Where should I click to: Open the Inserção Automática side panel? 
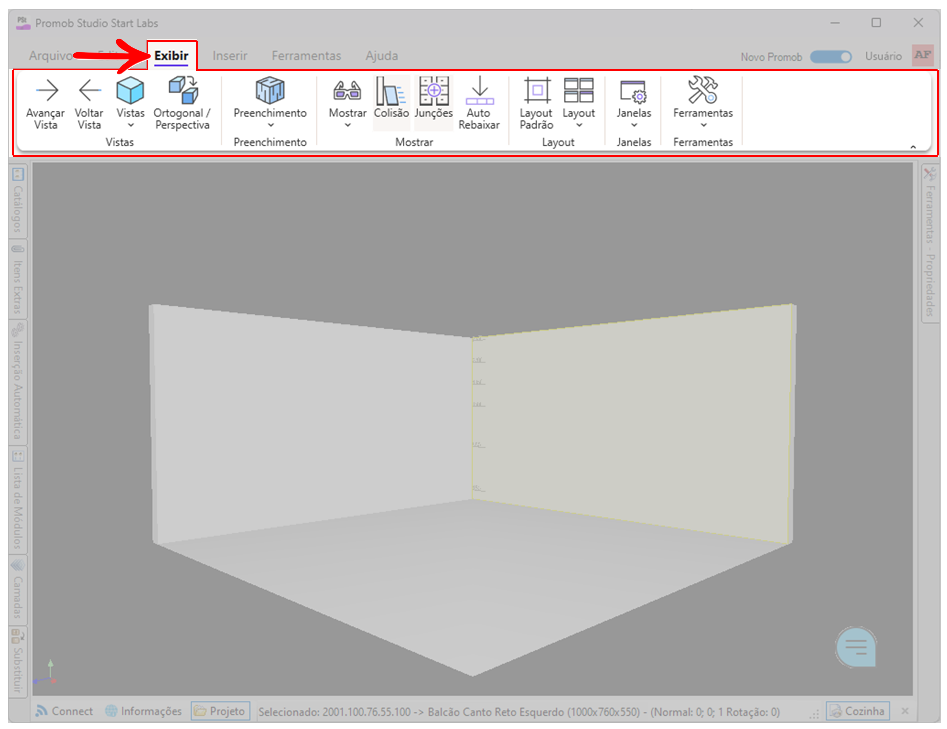click(18, 382)
